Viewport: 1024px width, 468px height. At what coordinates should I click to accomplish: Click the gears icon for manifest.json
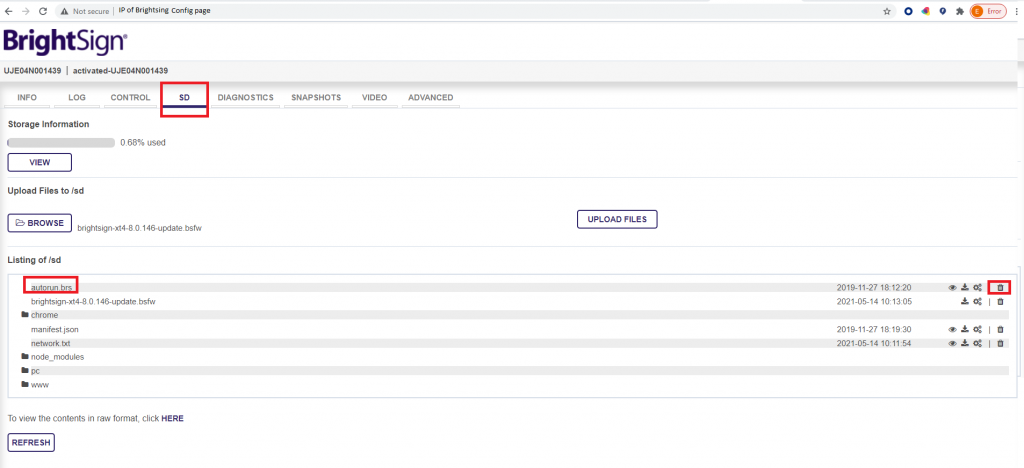tap(977, 329)
